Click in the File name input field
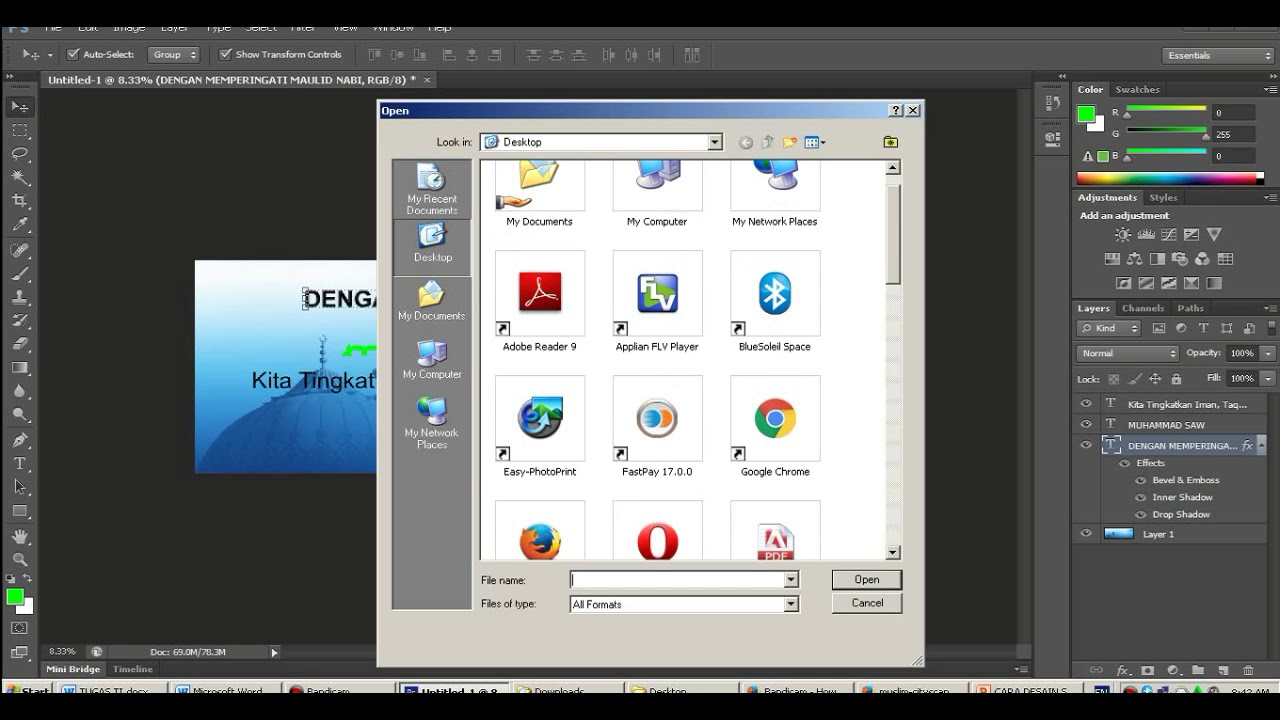The image size is (1280, 720). [677, 580]
